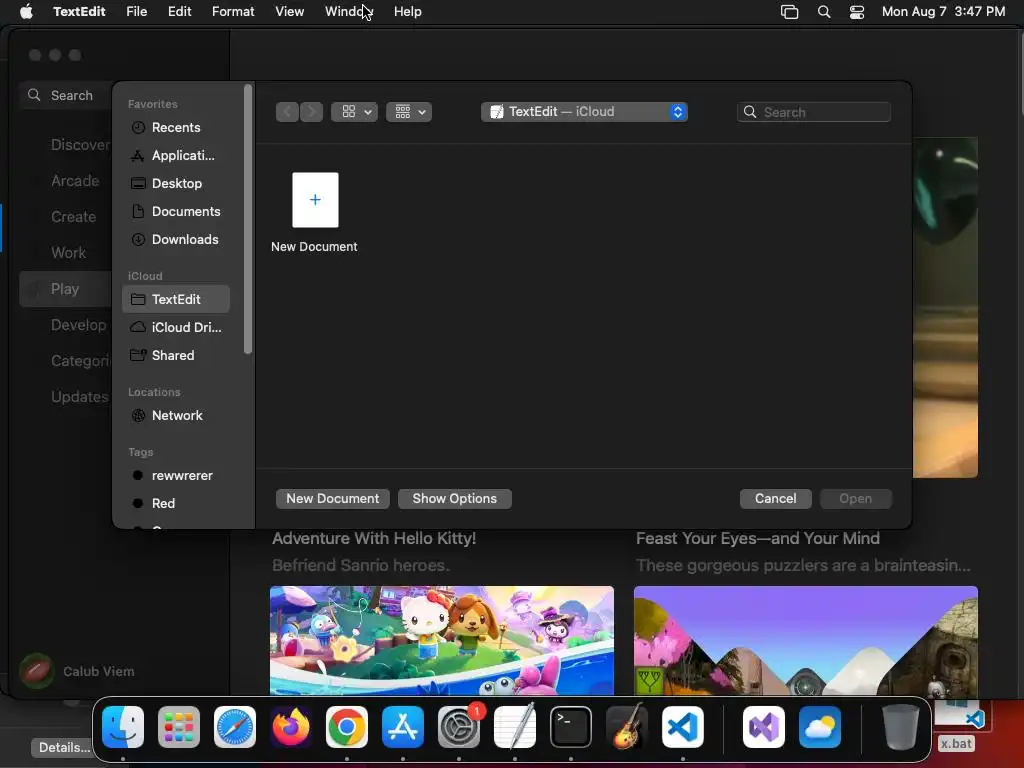1024x768 pixels.
Task: Launch Firefox from the dock
Action: pyautogui.click(x=291, y=727)
